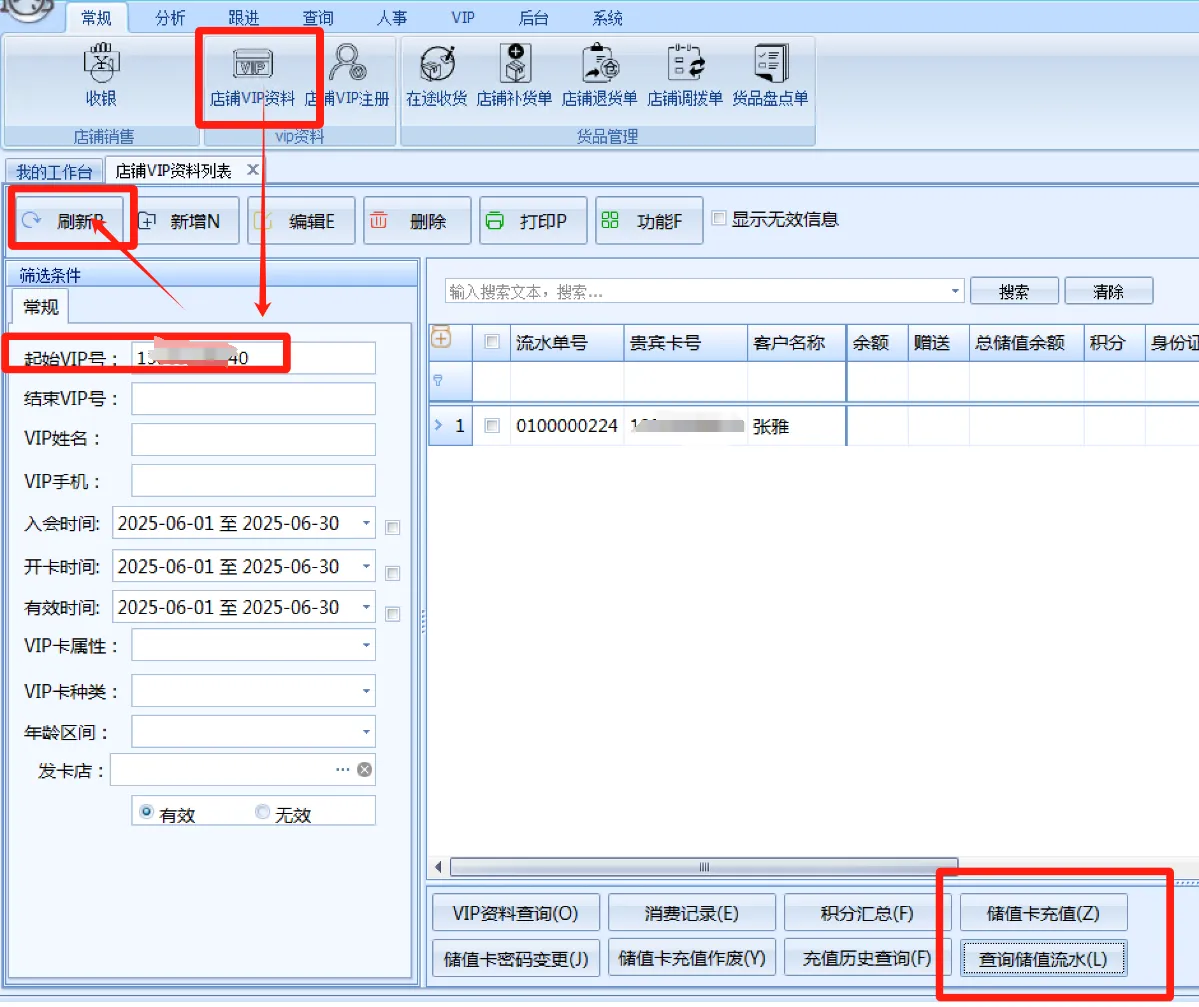Viewport: 1199px width, 1007px height.
Task: Click the 店铺VIP注册 icon
Action: point(347,76)
